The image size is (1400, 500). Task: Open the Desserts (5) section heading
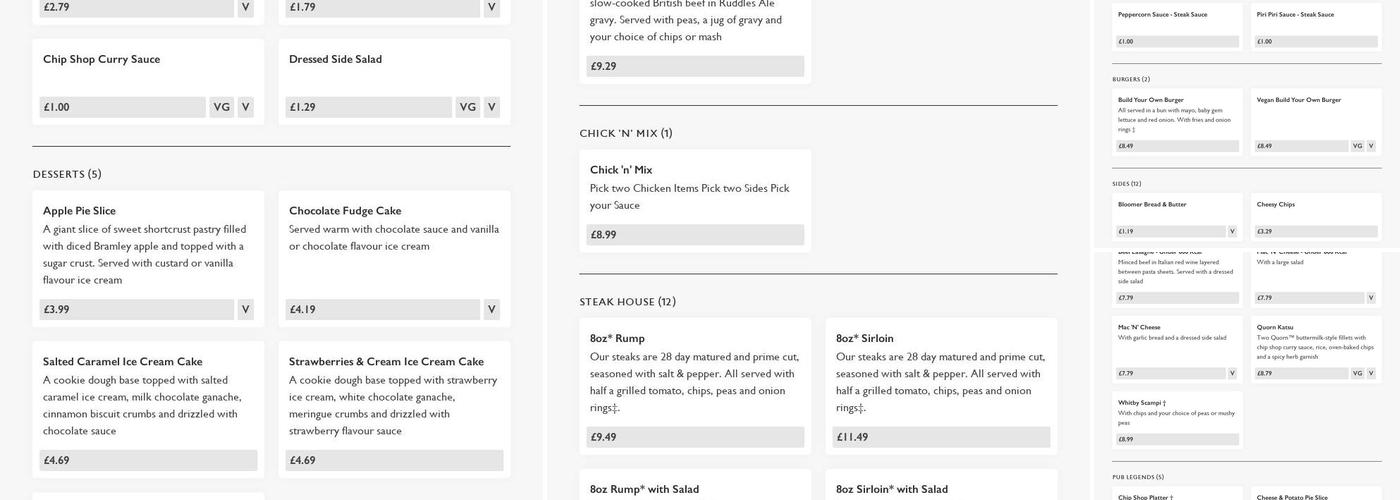coord(67,174)
